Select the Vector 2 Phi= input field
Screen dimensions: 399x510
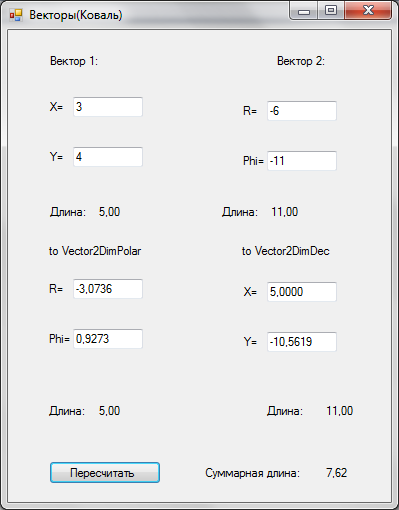[302, 161]
